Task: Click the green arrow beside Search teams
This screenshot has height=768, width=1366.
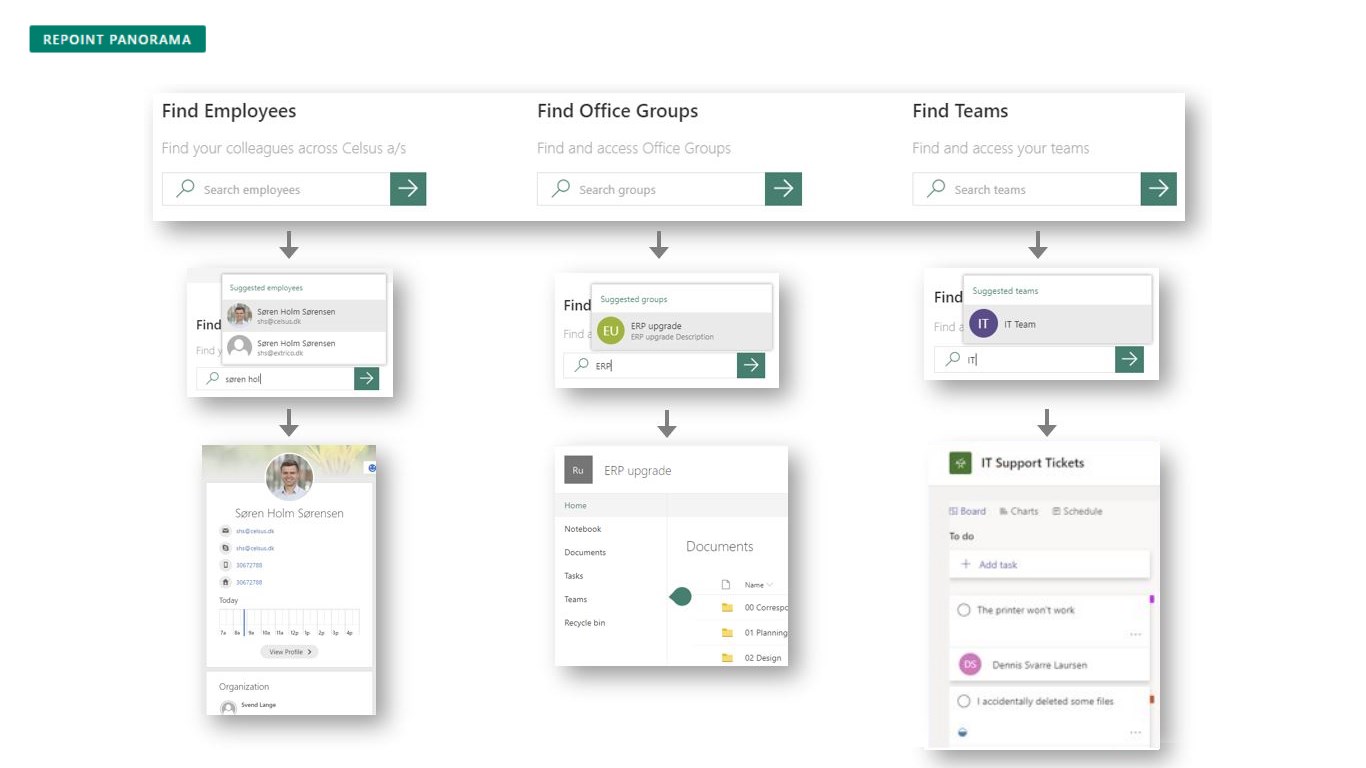Action: tap(1158, 189)
